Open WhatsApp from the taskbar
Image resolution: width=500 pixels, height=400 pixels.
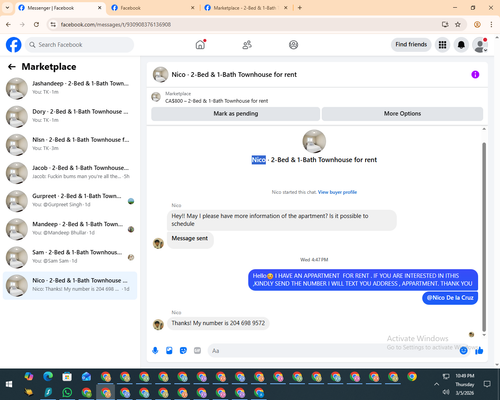[67, 392]
